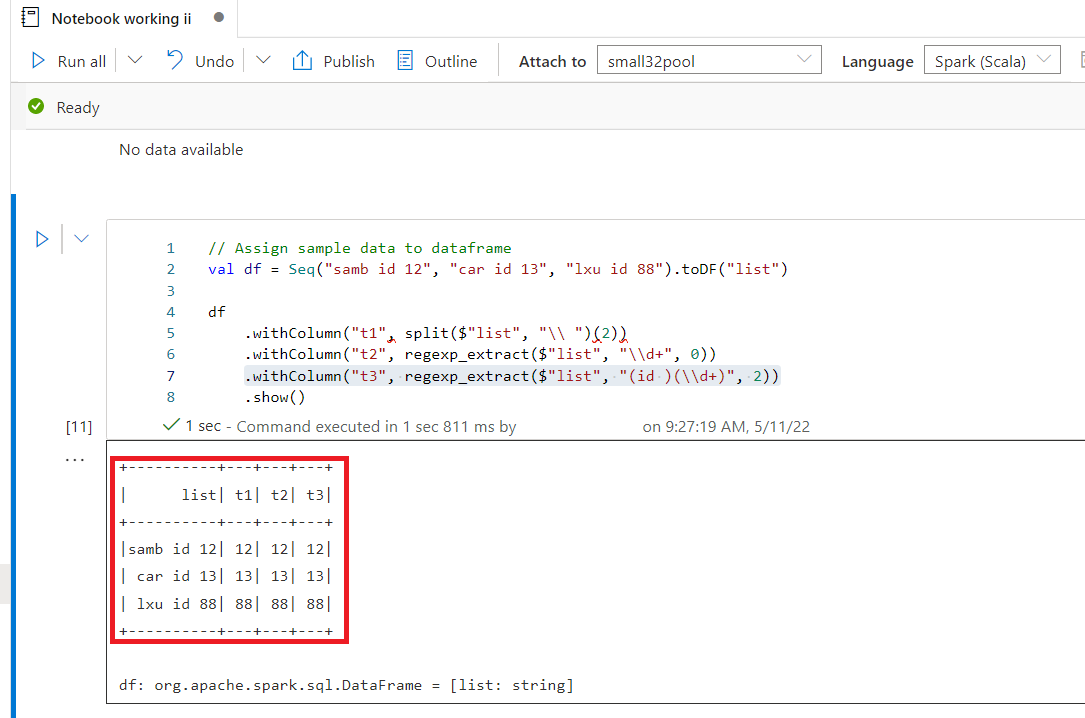Click the notebook icon in the tab
The width and height of the screenshot is (1085, 718).
30,17
